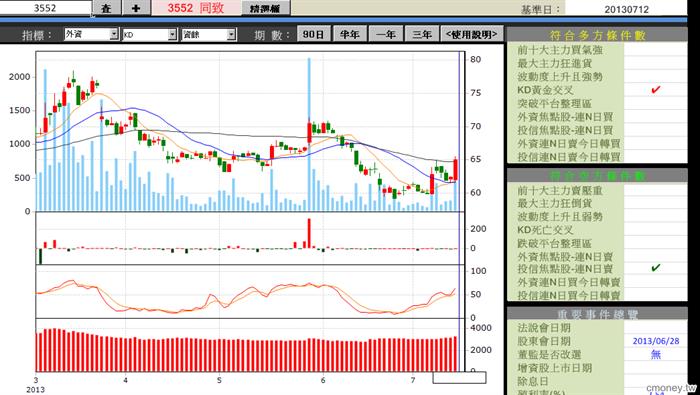This screenshot has height=395, width=700.
Task: Click the 投信連N日買今日轉賣 row
Action: [597, 295]
